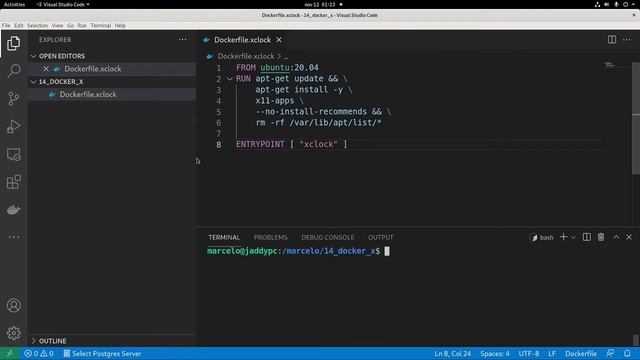This screenshot has width=640, height=360.
Task: Open the Run menu
Action: (x=82, y=25)
